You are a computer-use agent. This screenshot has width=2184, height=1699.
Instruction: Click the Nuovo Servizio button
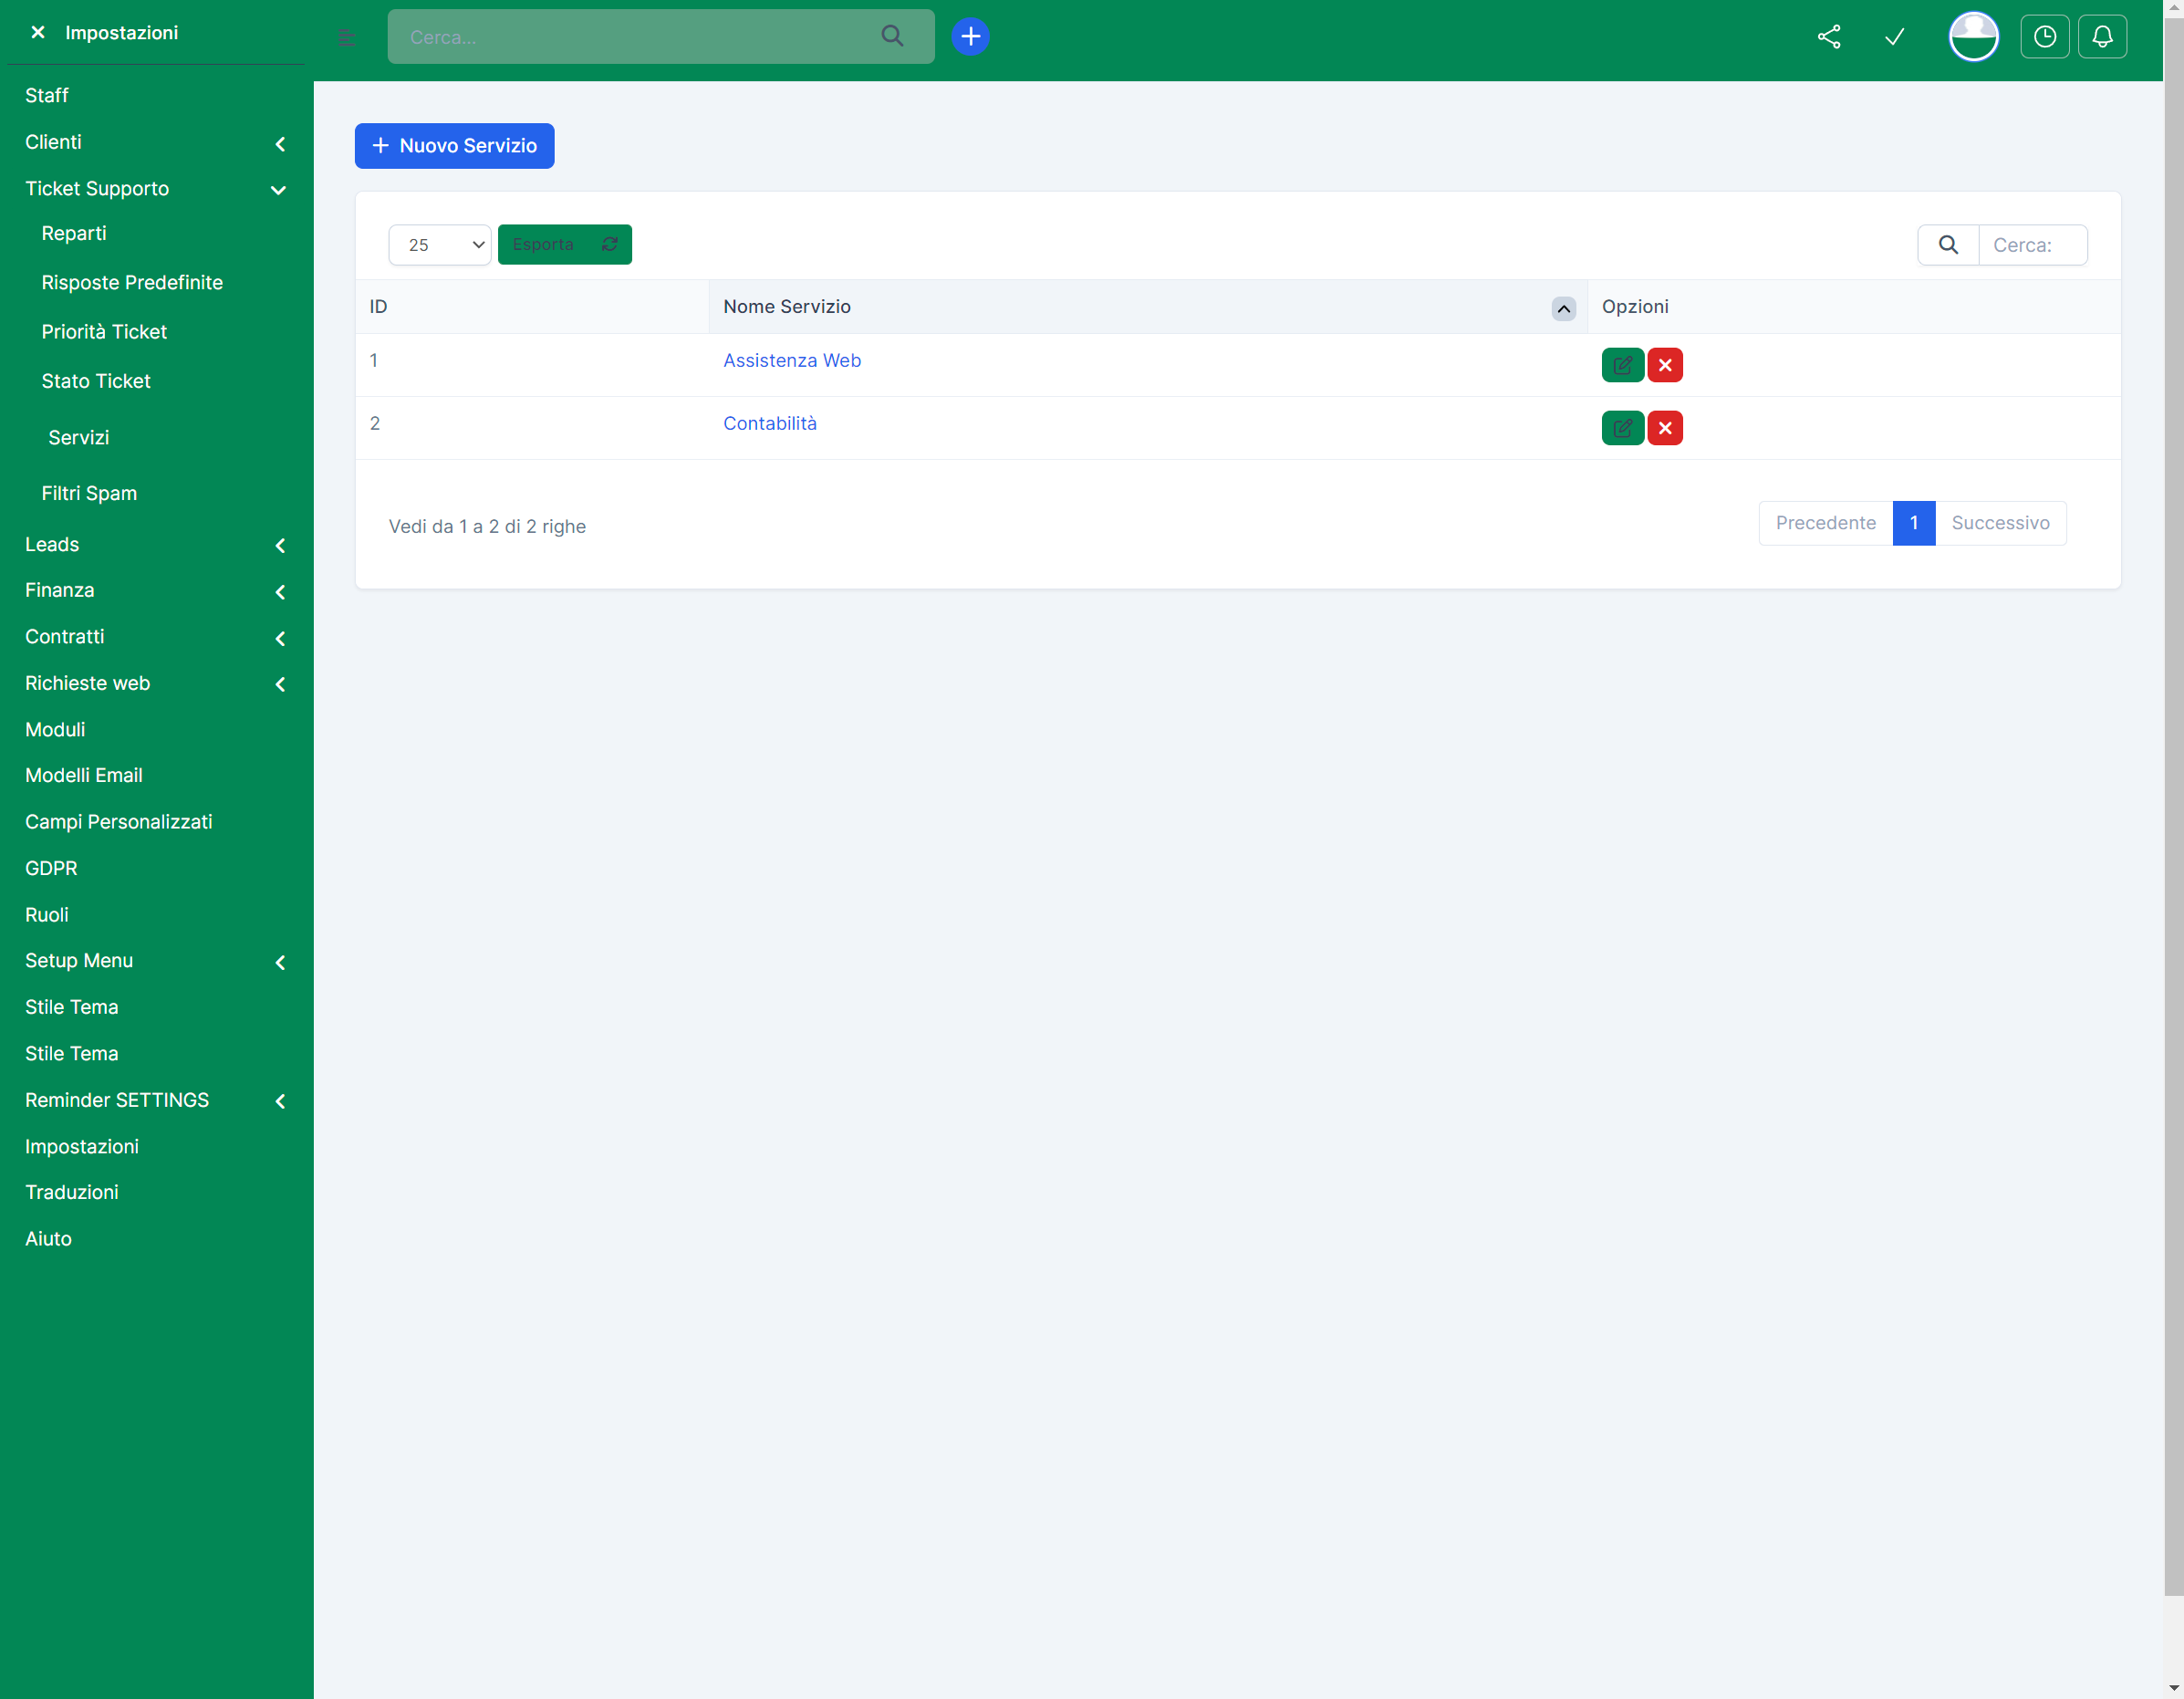click(454, 146)
